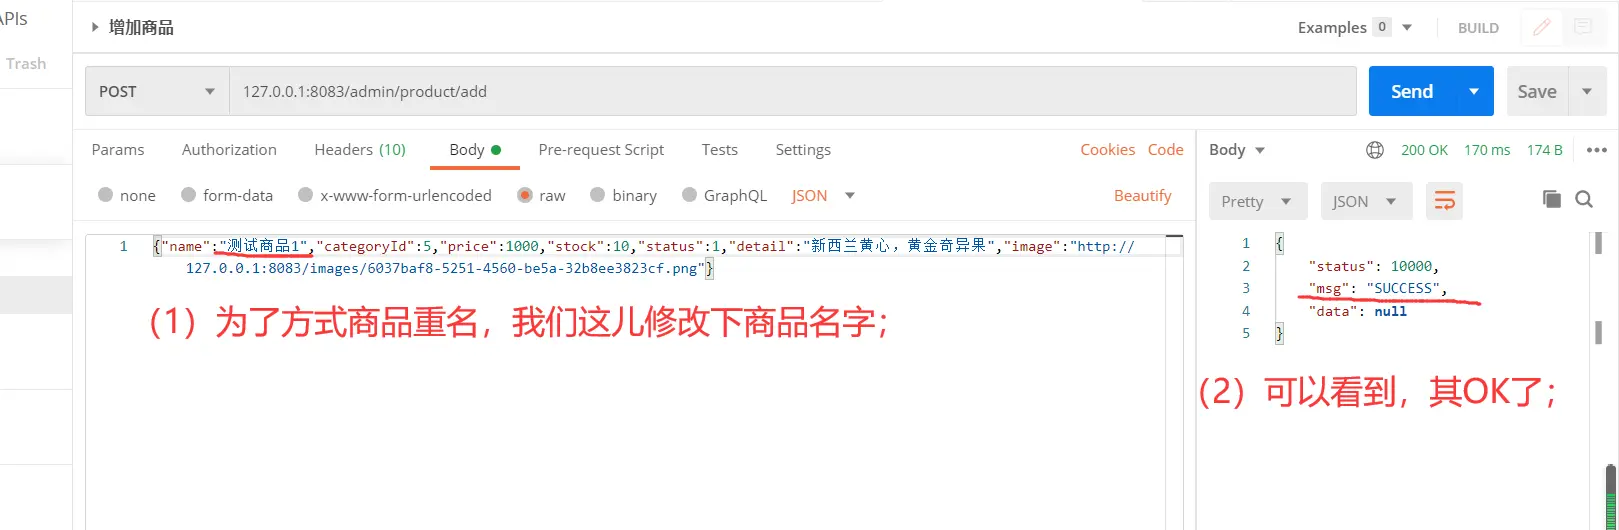Open the Settings tab

click(x=803, y=149)
